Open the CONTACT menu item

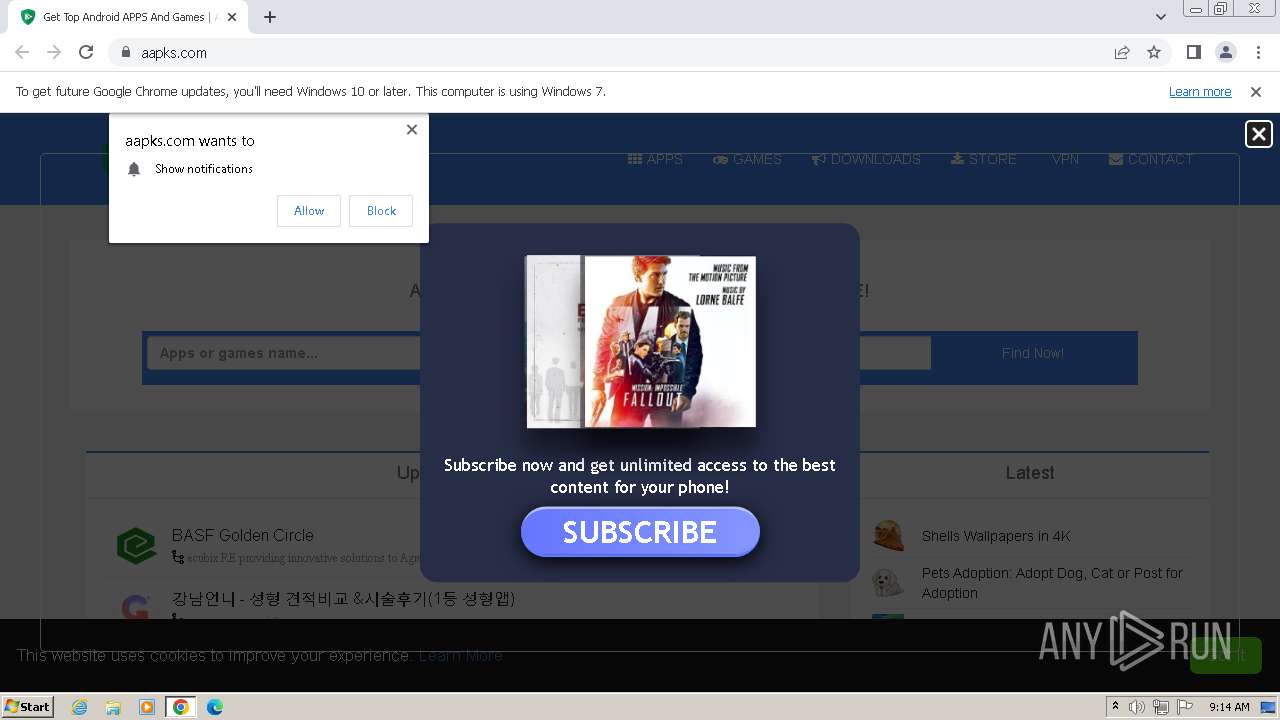[1151, 159]
